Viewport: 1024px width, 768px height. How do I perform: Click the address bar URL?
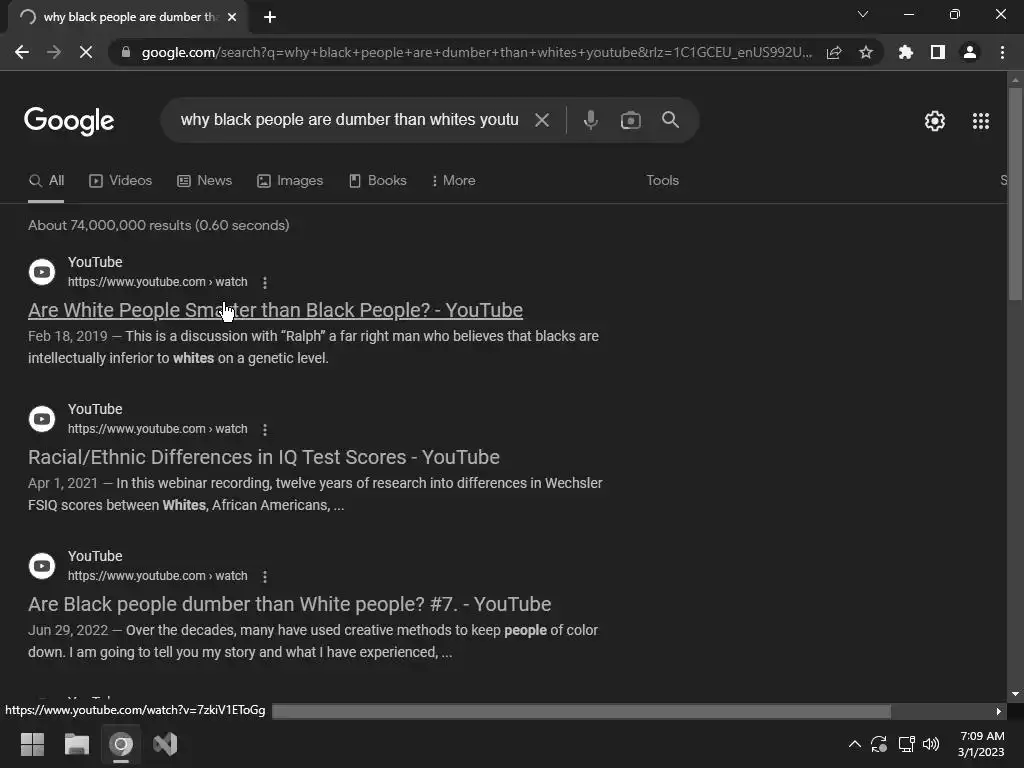pyautogui.click(x=477, y=52)
